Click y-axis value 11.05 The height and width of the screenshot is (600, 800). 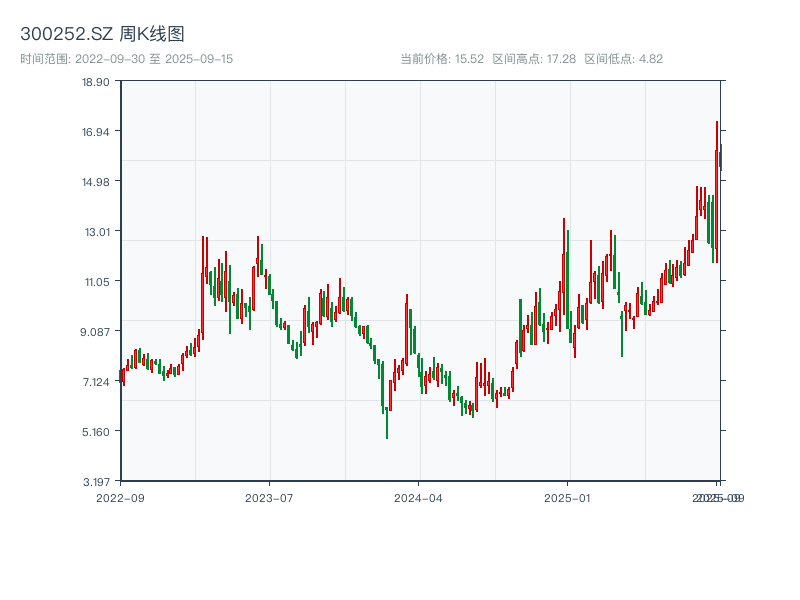point(97,282)
